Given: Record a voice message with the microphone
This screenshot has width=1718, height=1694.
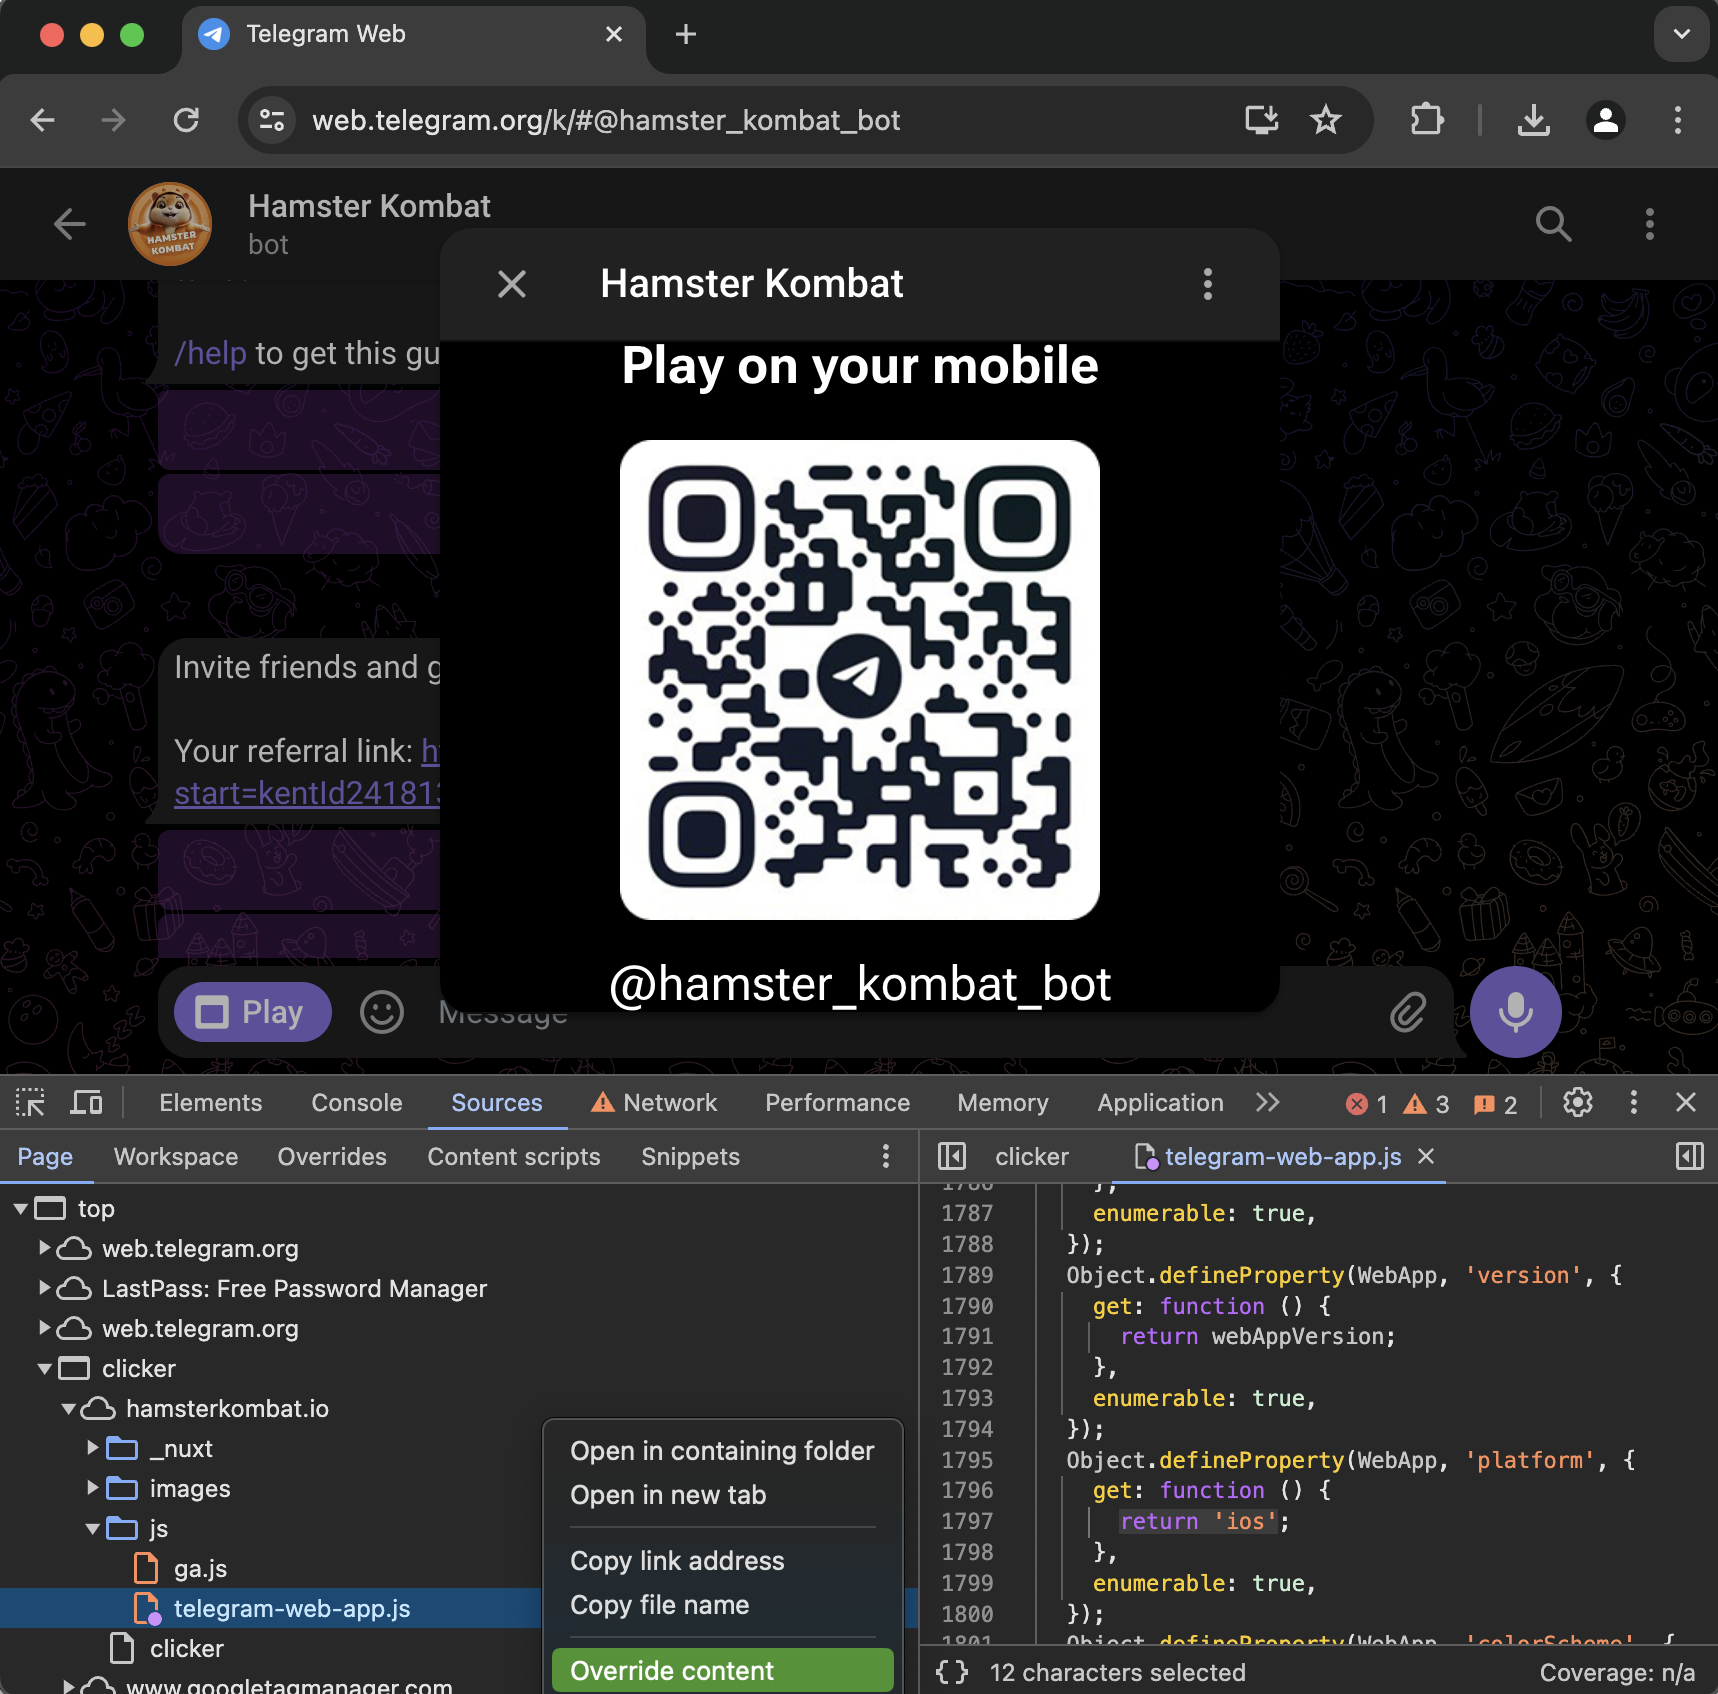Looking at the screenshot, I should pos(1515,1012).
